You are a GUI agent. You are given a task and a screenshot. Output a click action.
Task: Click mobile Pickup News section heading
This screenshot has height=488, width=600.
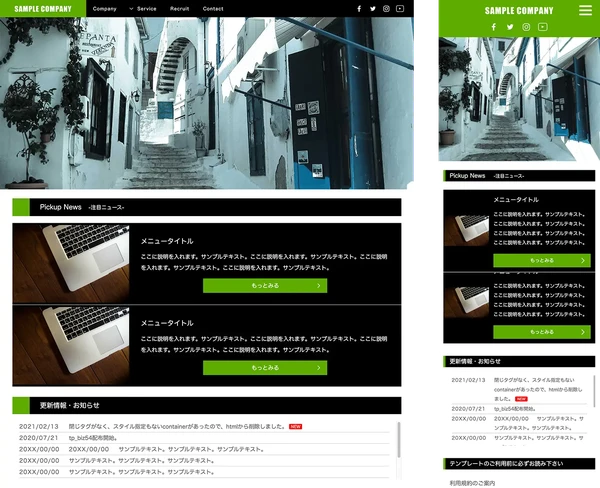point(519,176)
